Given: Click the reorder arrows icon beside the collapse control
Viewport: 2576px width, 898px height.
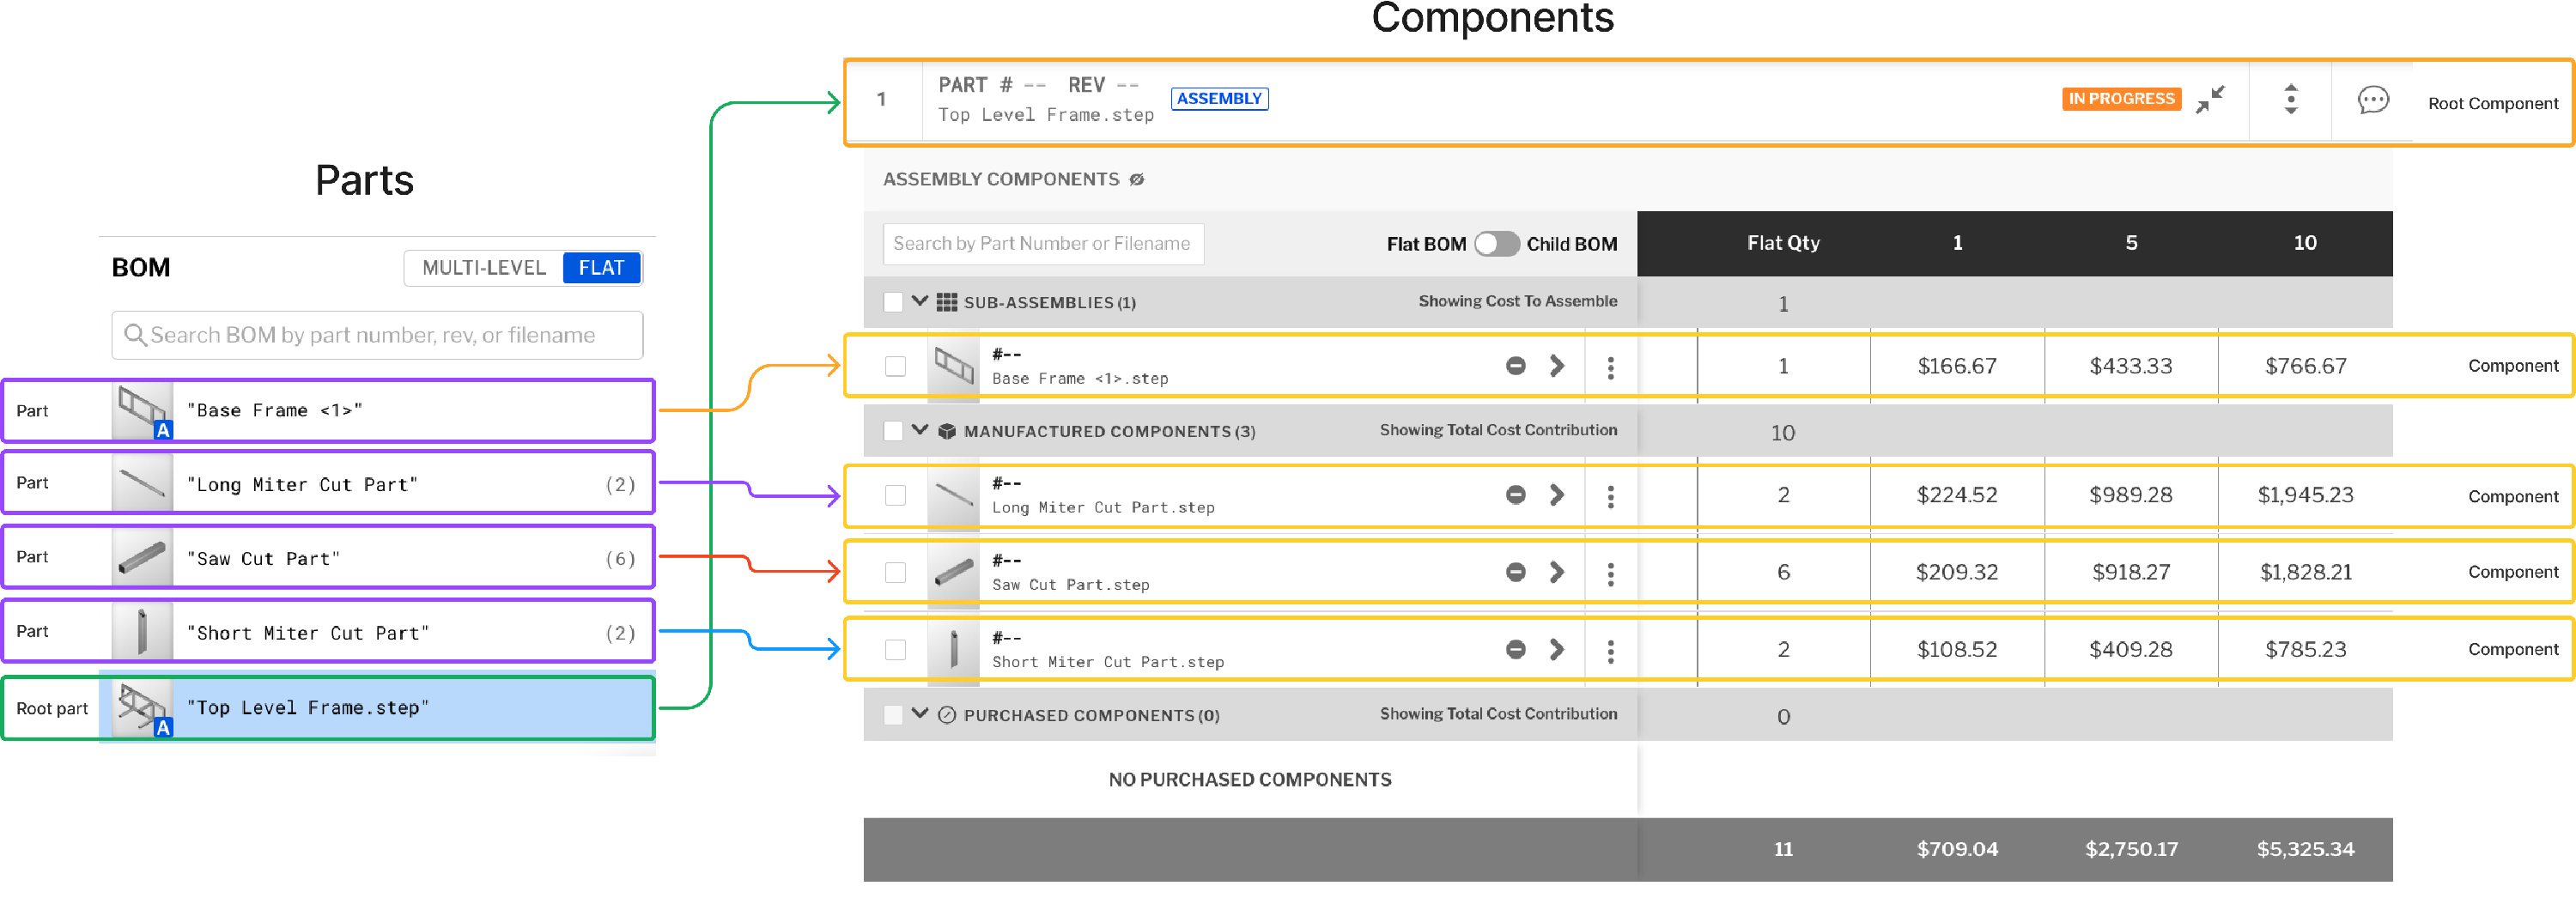Looking at the screenshot, I should point(2290,100).
